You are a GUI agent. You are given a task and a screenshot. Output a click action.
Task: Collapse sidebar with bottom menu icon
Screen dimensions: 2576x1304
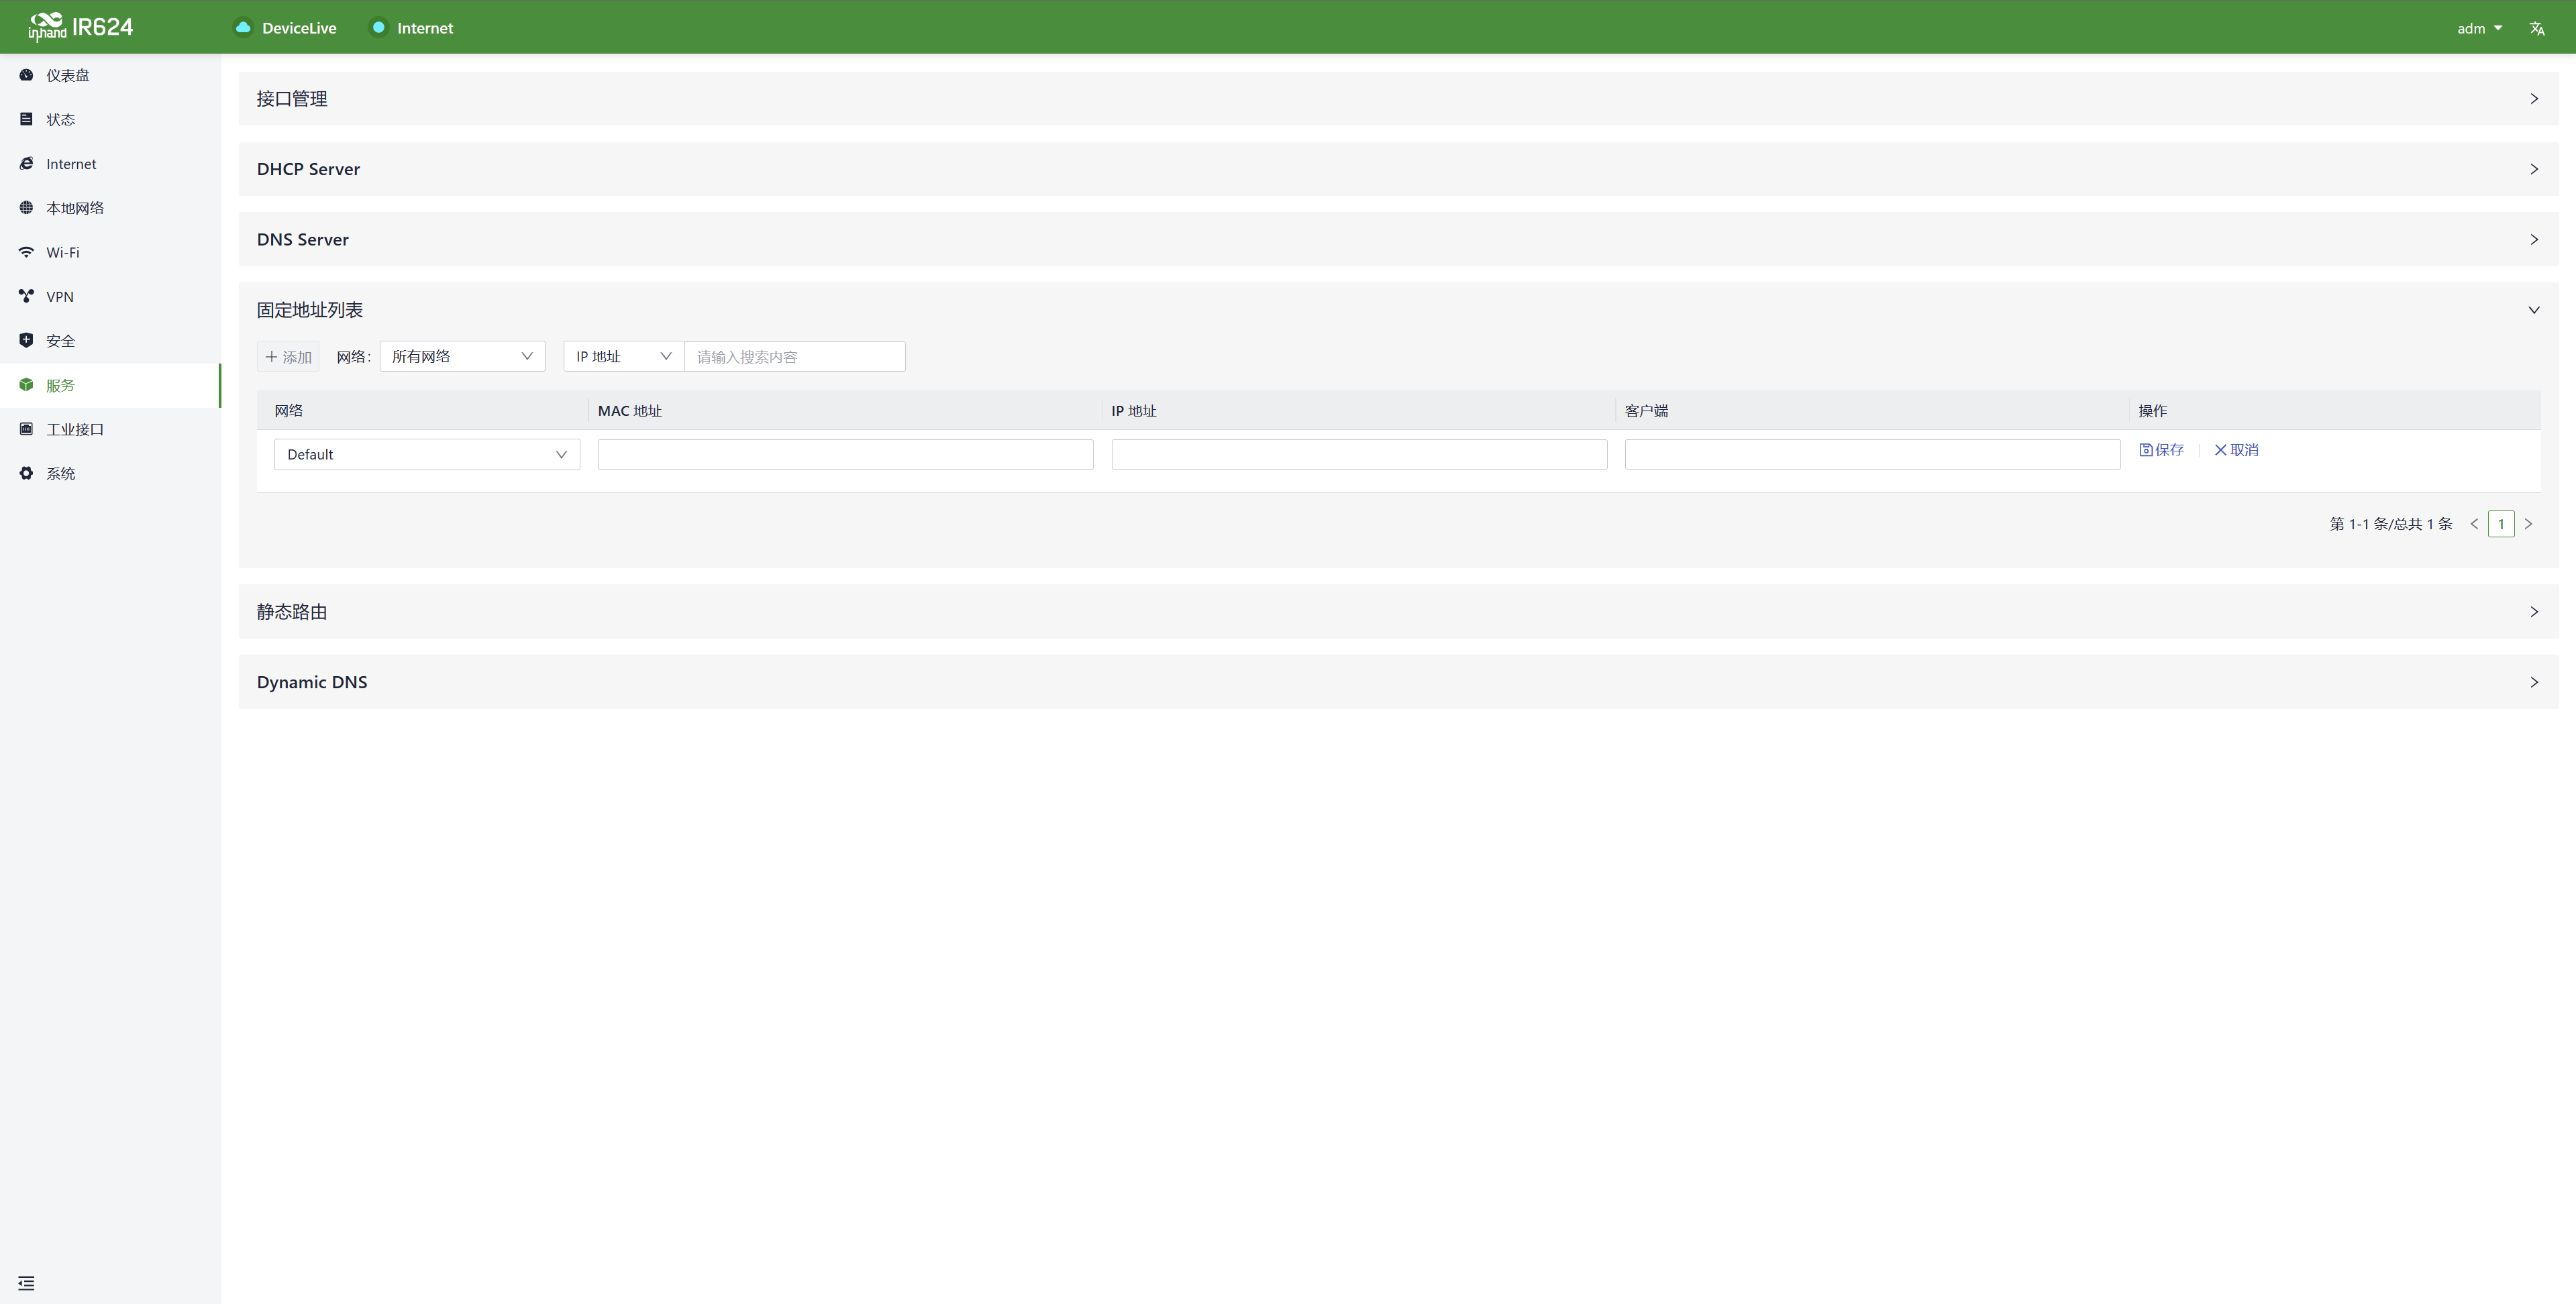(26, 1283)
